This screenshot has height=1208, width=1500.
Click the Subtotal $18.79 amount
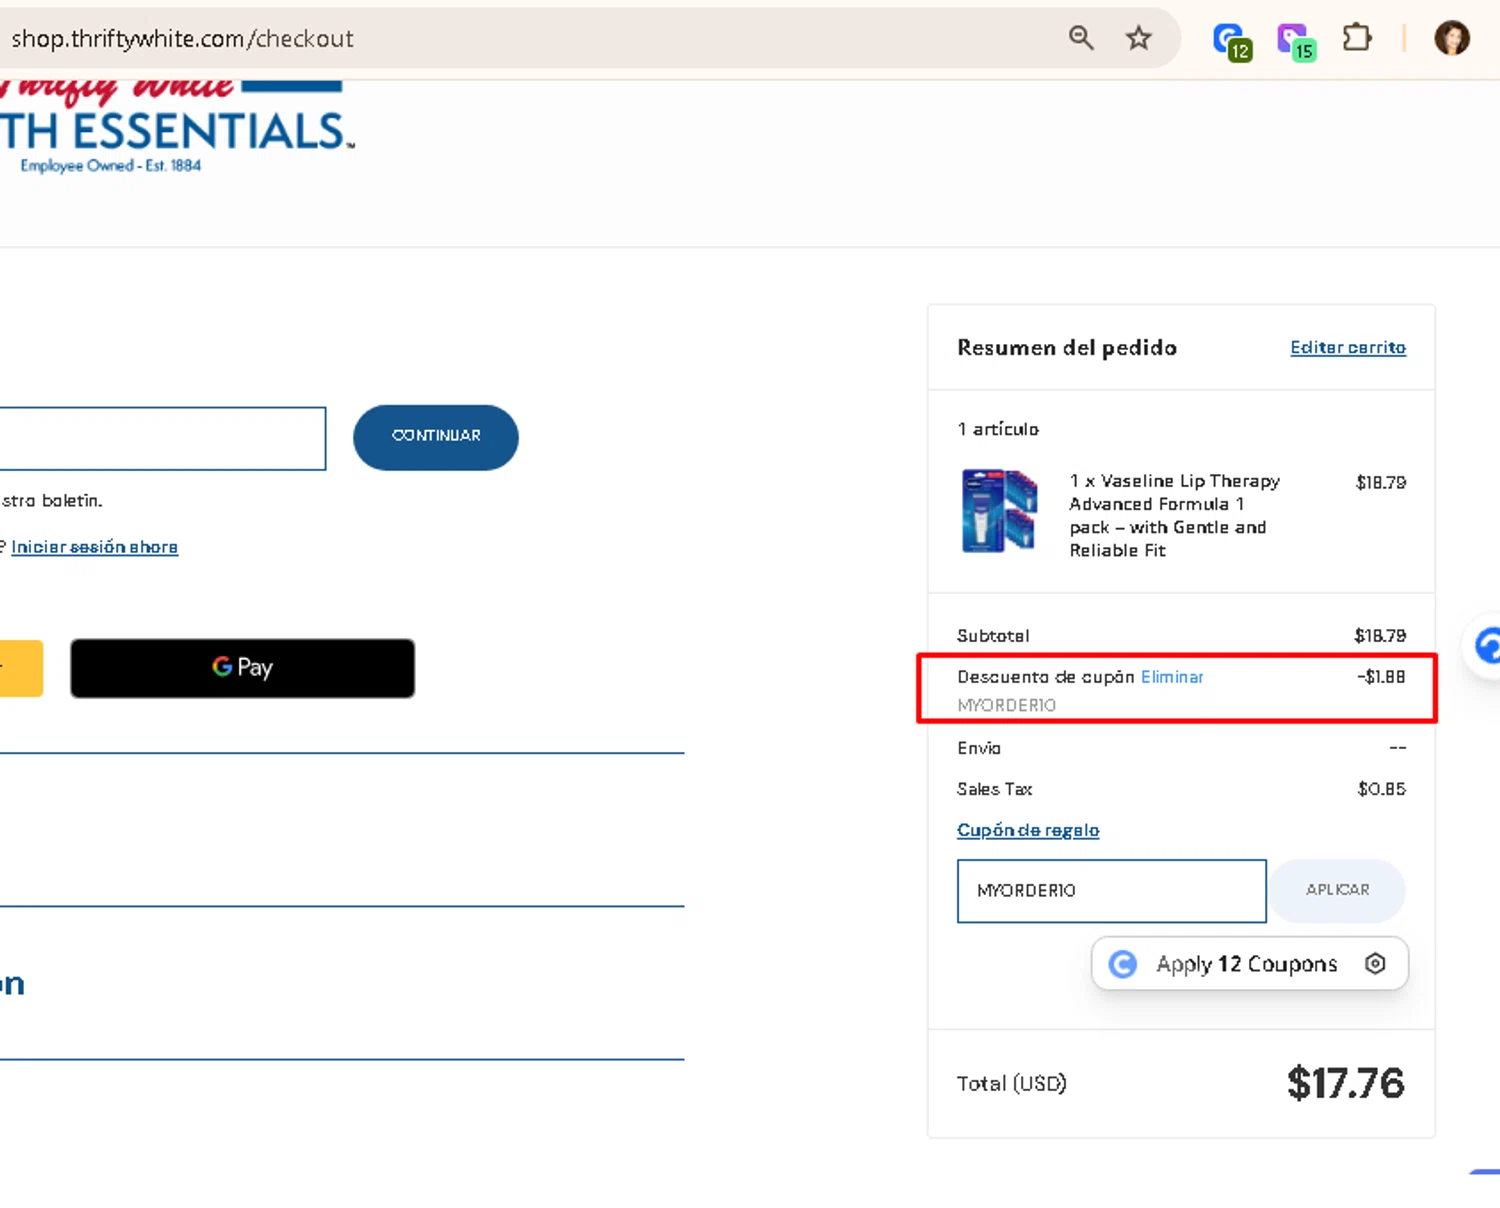click(x=1380, y=636)
